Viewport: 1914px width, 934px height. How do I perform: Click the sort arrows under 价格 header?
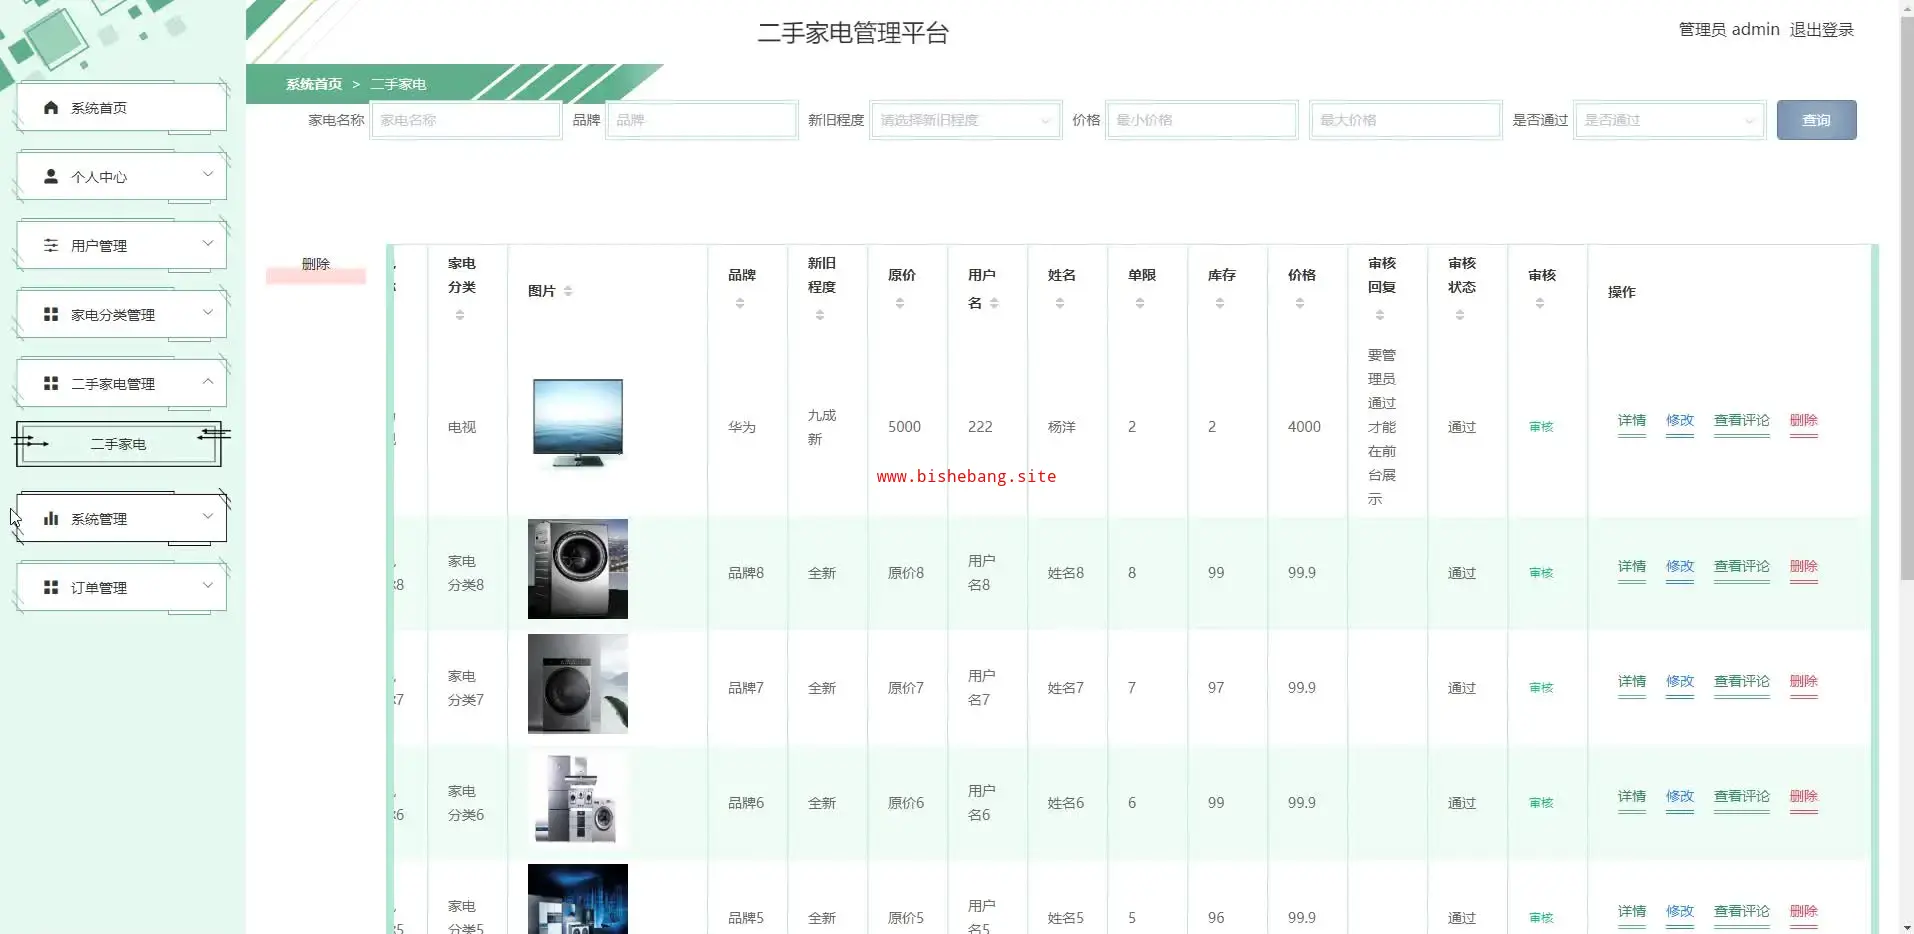click(x=1300, y=303)
